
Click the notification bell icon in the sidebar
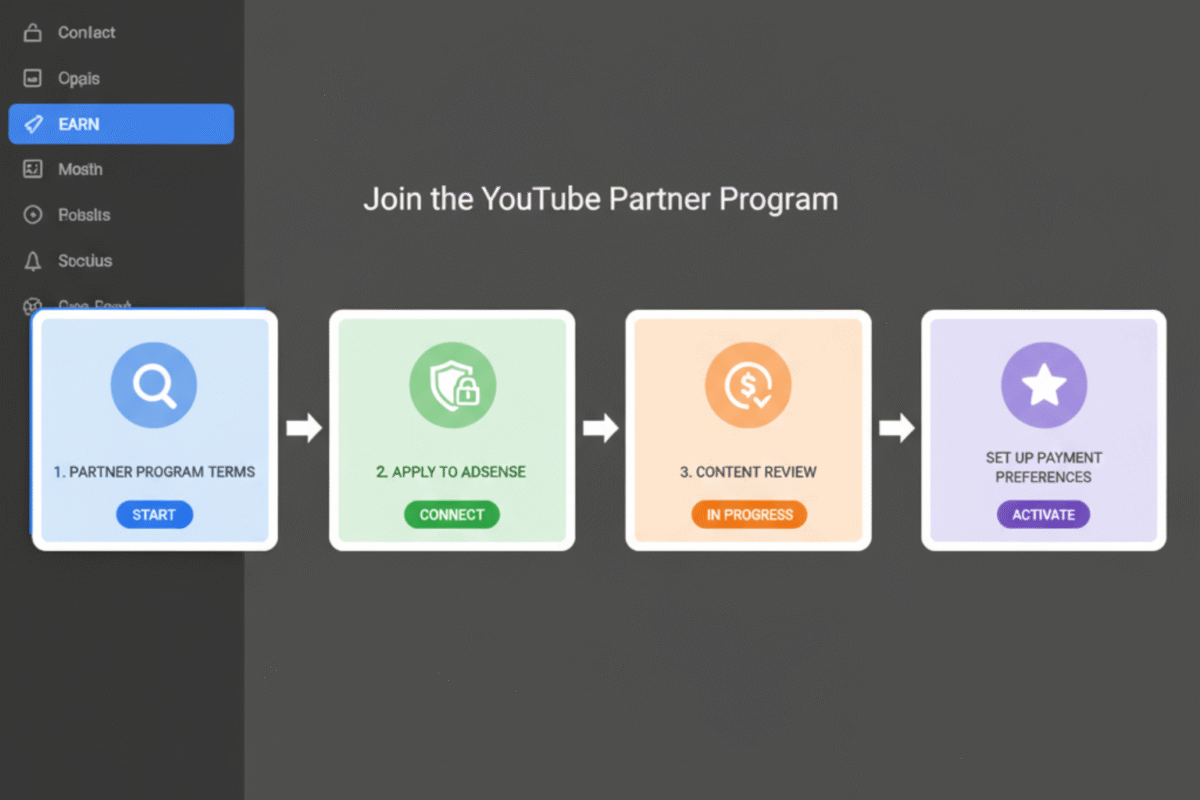[x=31, y=261]
